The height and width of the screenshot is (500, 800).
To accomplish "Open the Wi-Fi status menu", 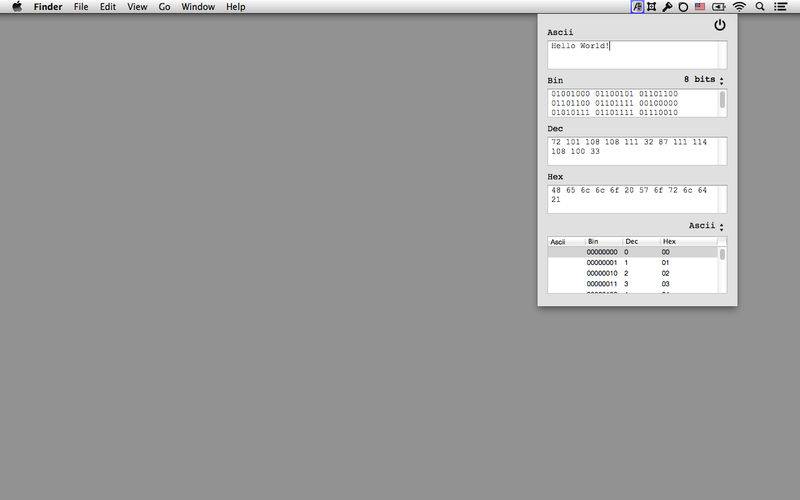I will click(x=739, y=7).
